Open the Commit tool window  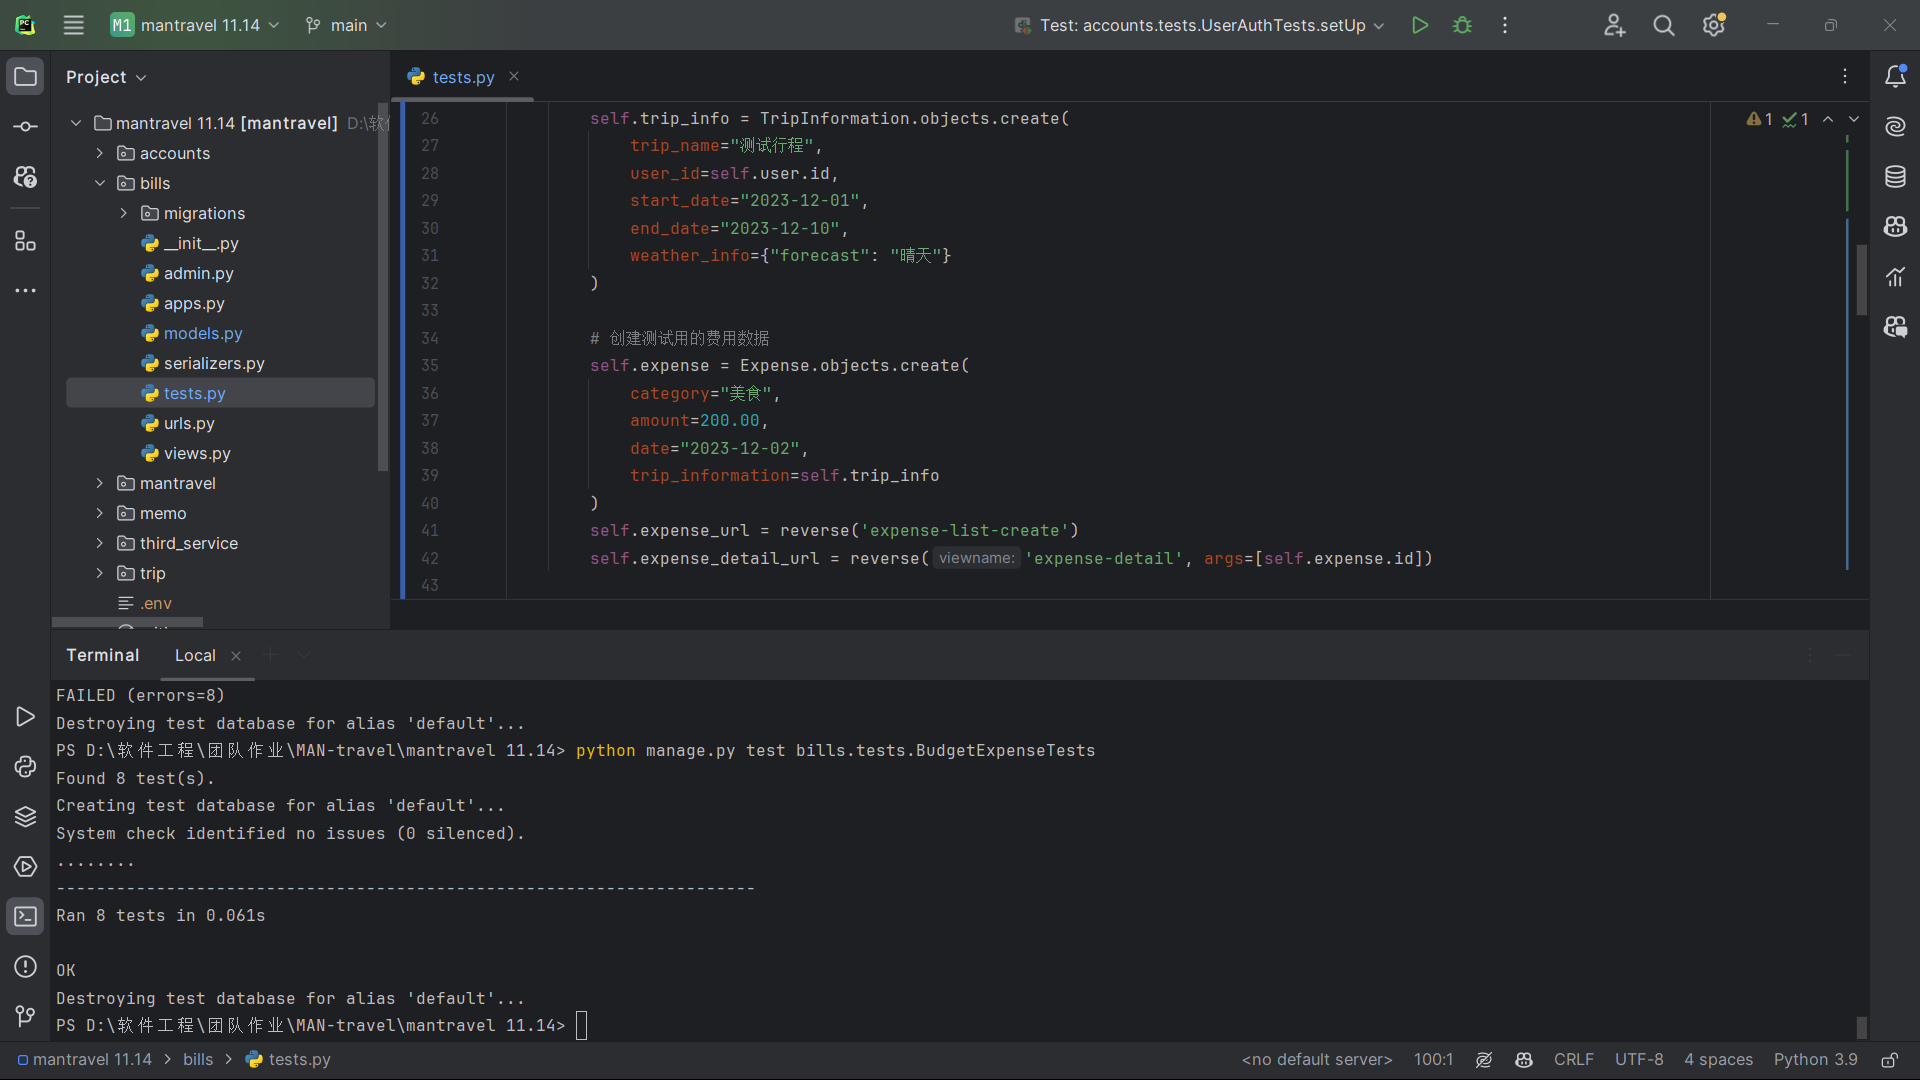(25, 127)
